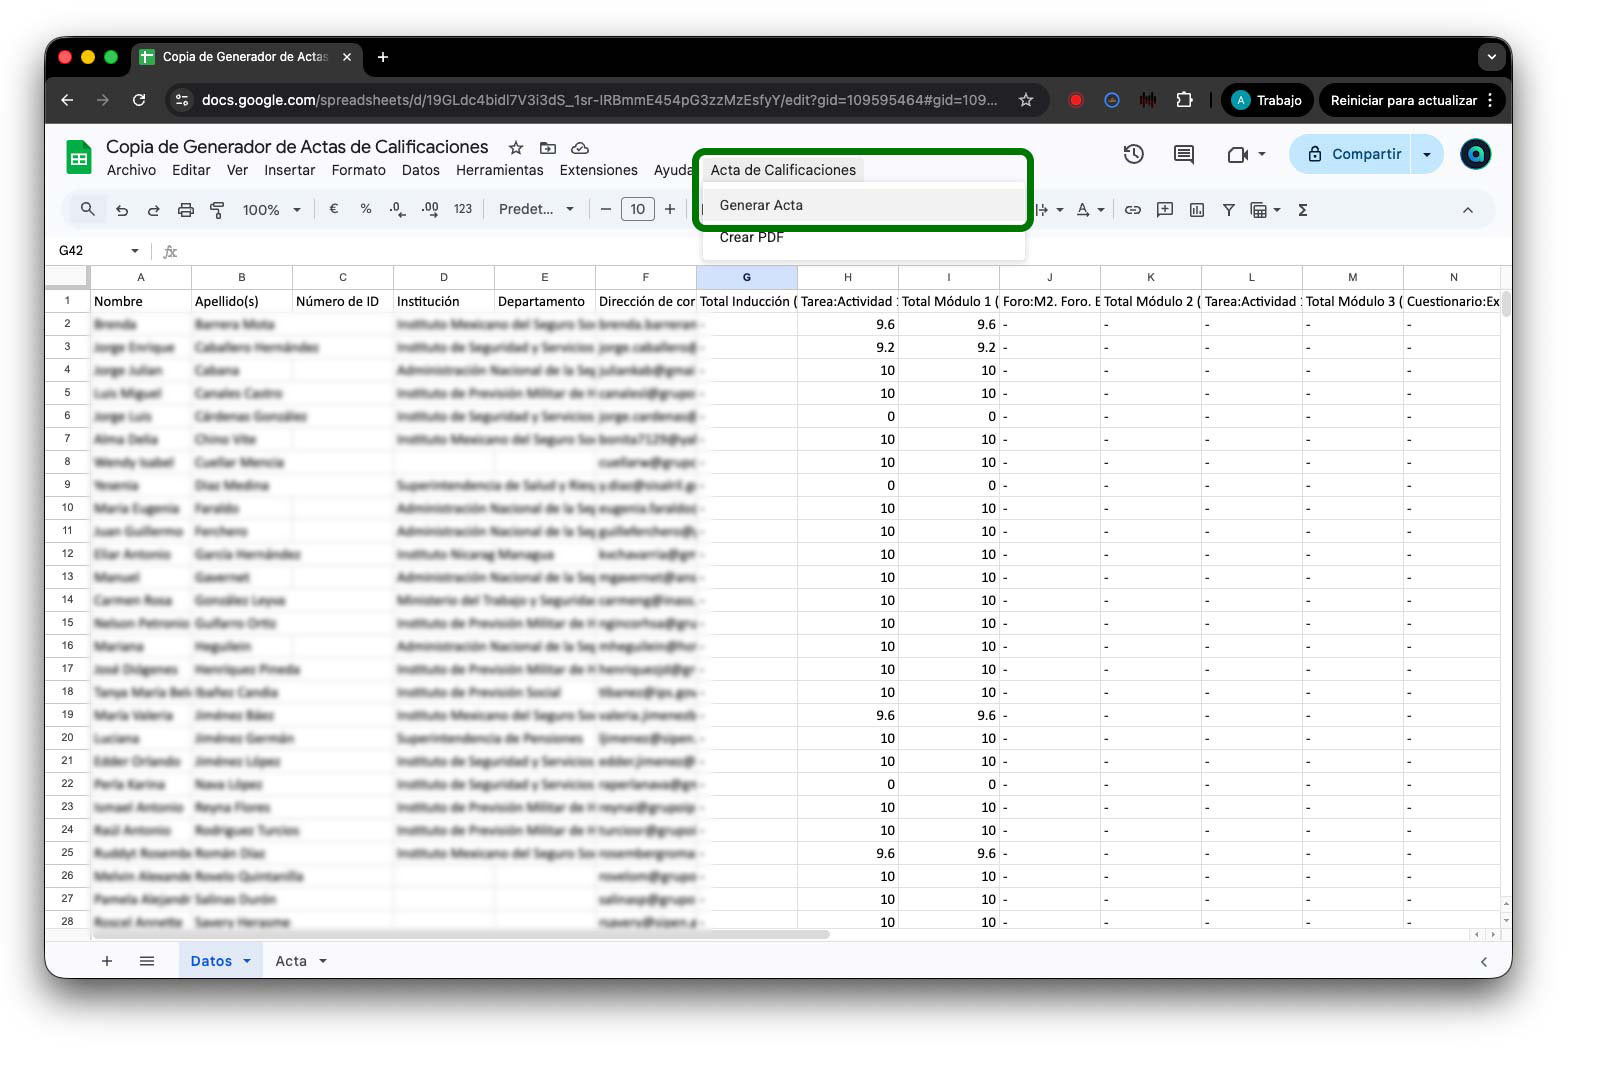Click the insert link icon

point(1133,210)
